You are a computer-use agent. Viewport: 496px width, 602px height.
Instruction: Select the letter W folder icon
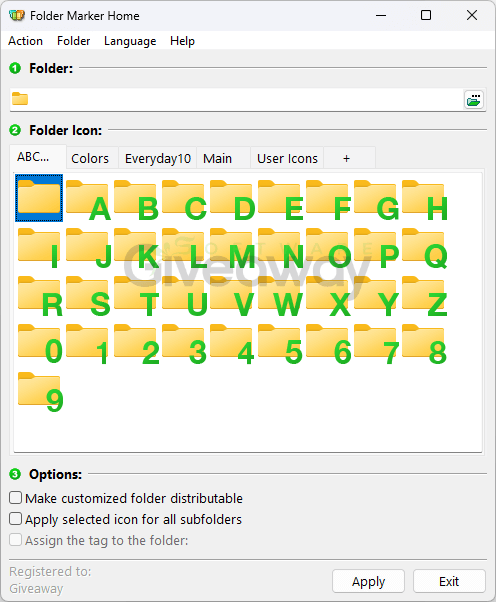click(279, 294)
